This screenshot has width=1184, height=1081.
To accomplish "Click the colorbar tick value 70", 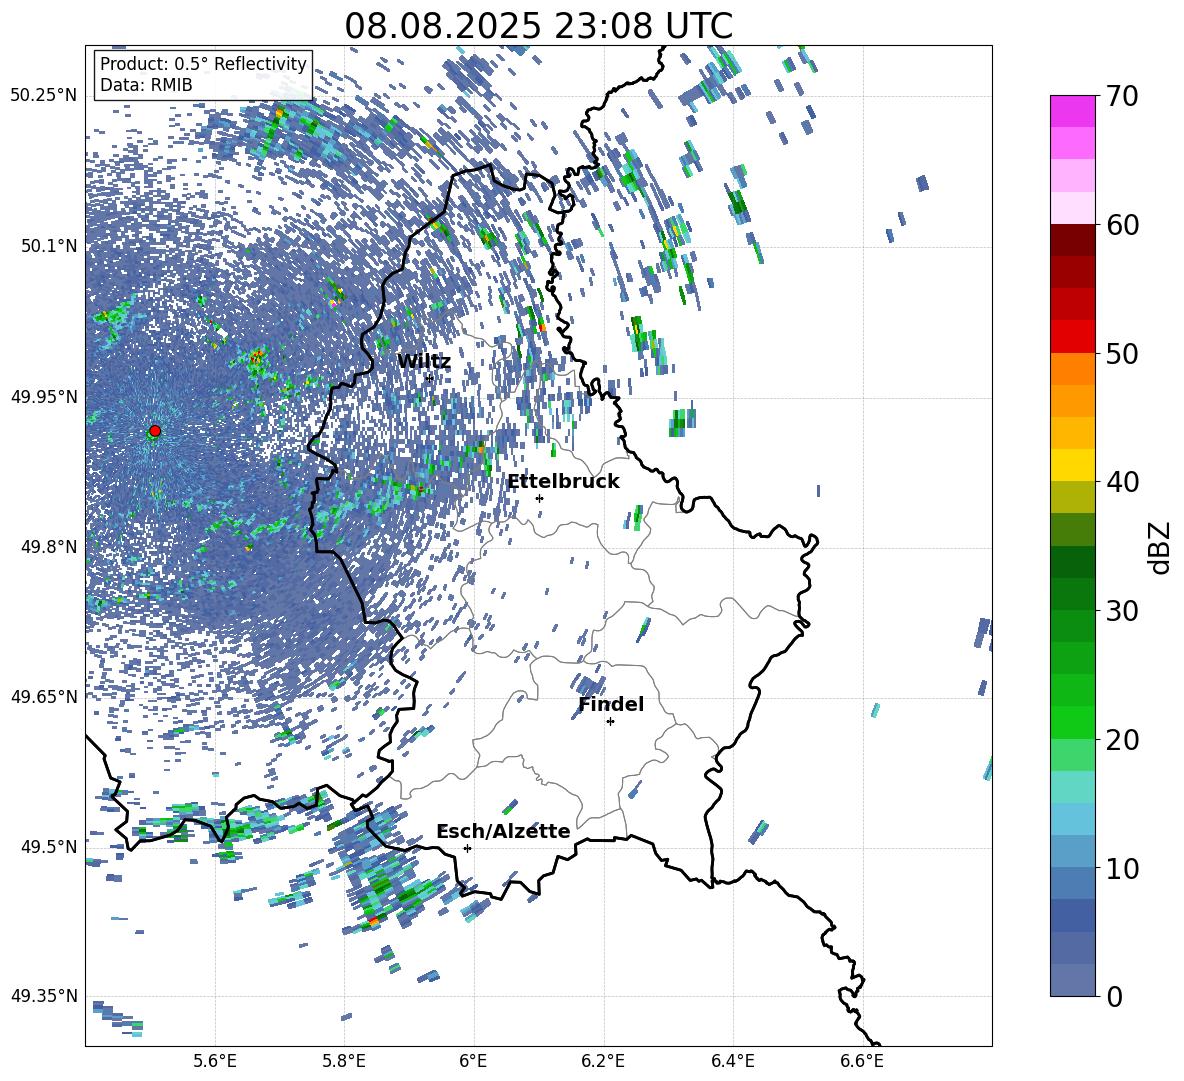I will 1122,97.
